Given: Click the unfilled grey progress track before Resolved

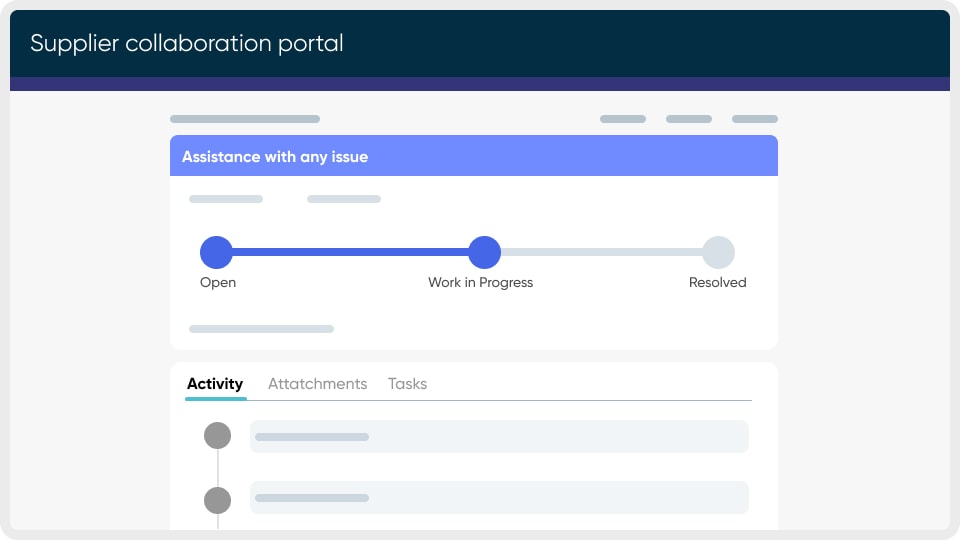Looking at the screenshot, I should pos(601,252).
